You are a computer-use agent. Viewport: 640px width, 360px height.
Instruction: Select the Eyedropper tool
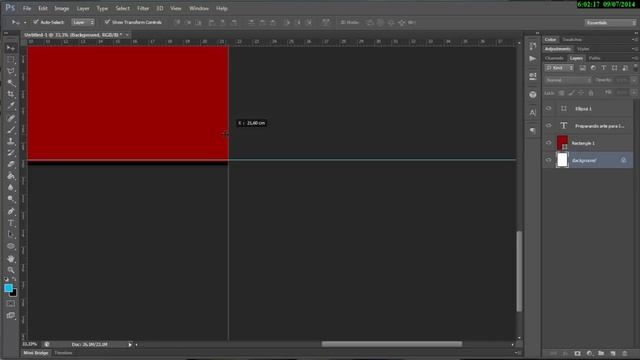pos(11,106)
